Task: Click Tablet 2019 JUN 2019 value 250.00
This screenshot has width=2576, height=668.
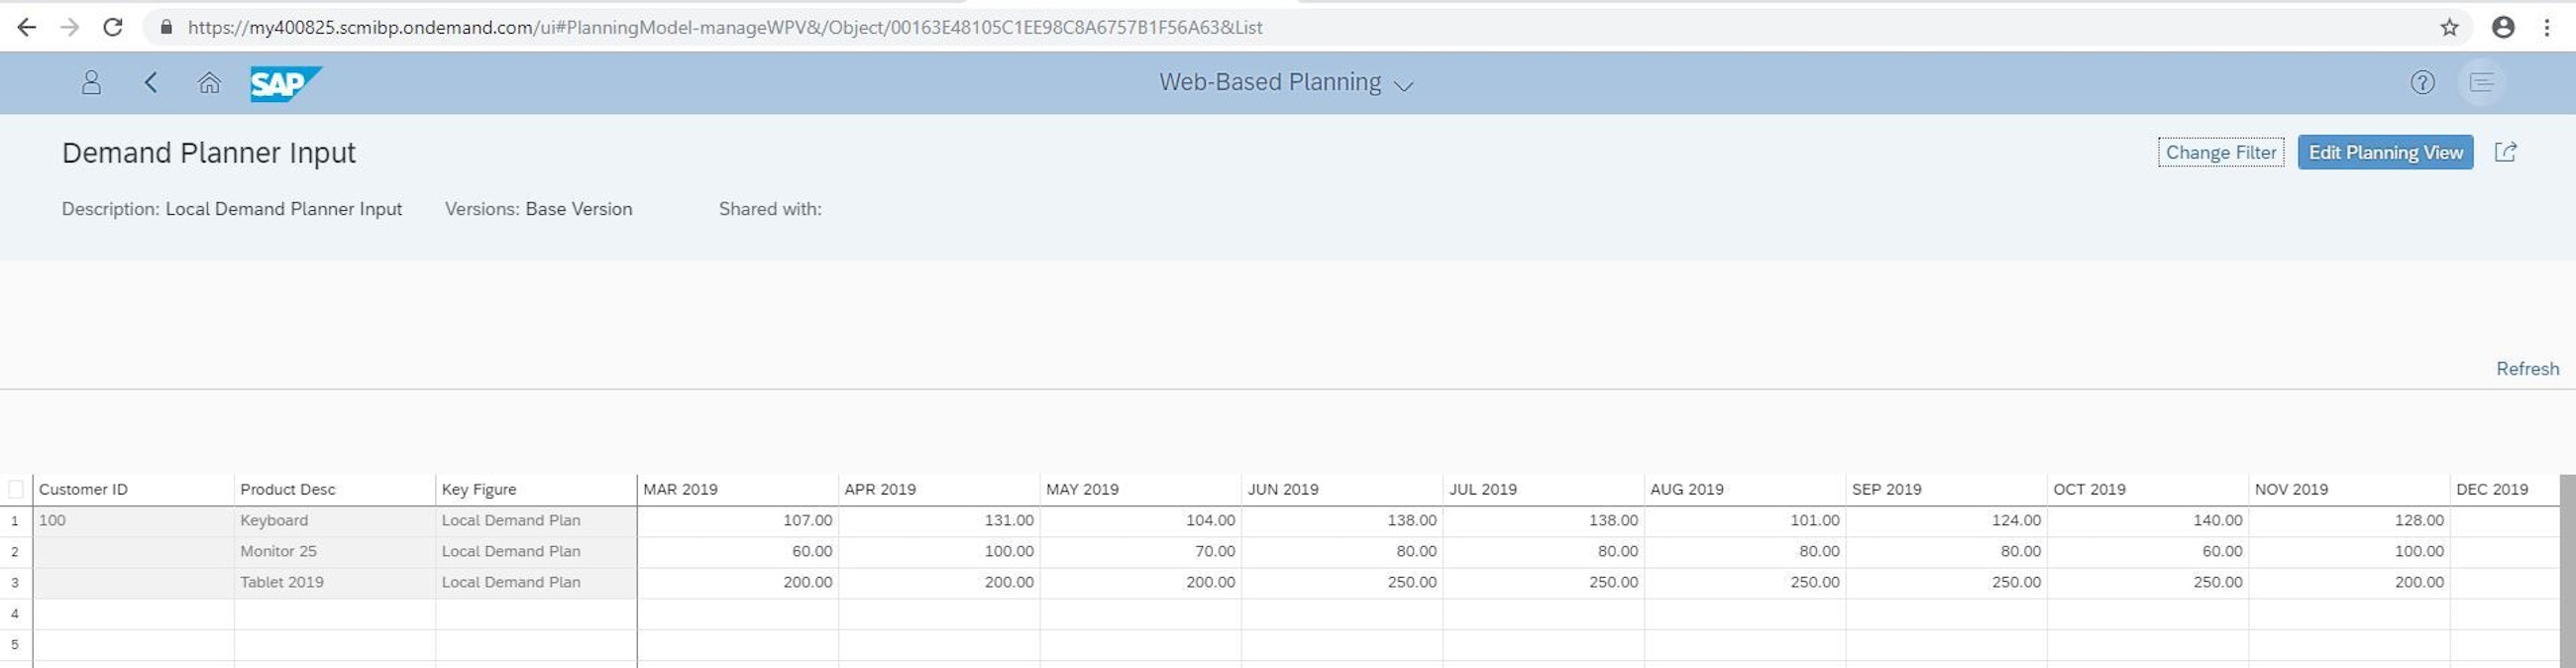Action: click(x=1342, y=582)
